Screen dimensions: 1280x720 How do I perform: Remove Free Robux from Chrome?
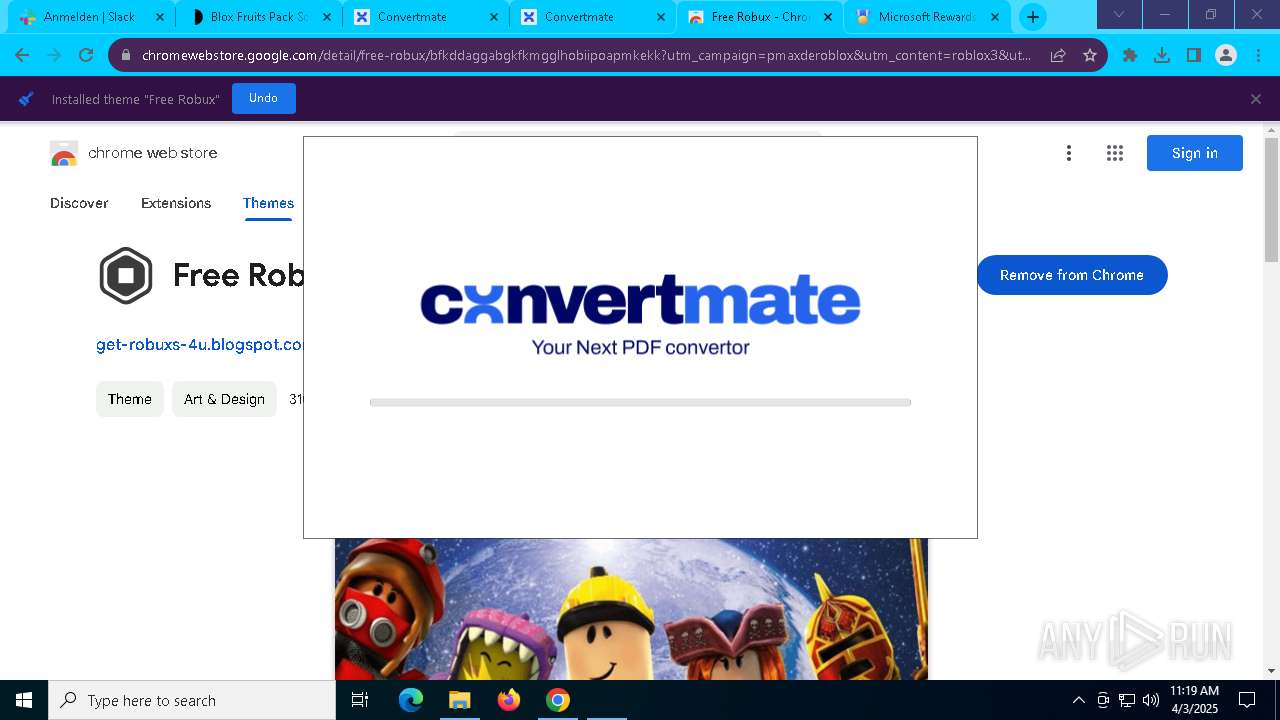click(1072, 275)
